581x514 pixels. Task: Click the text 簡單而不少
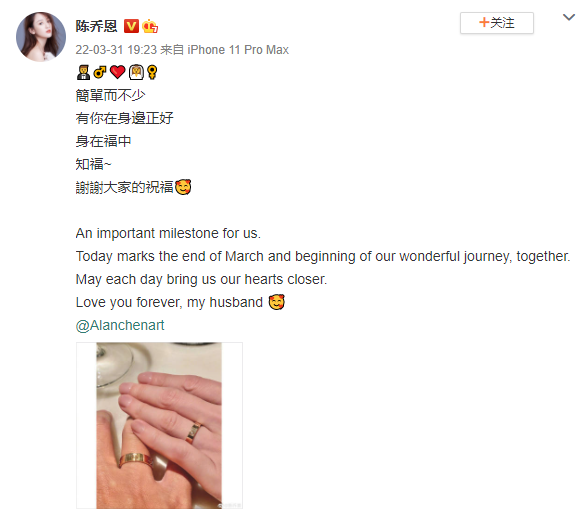pyautogui.click(x=110, y=95)
